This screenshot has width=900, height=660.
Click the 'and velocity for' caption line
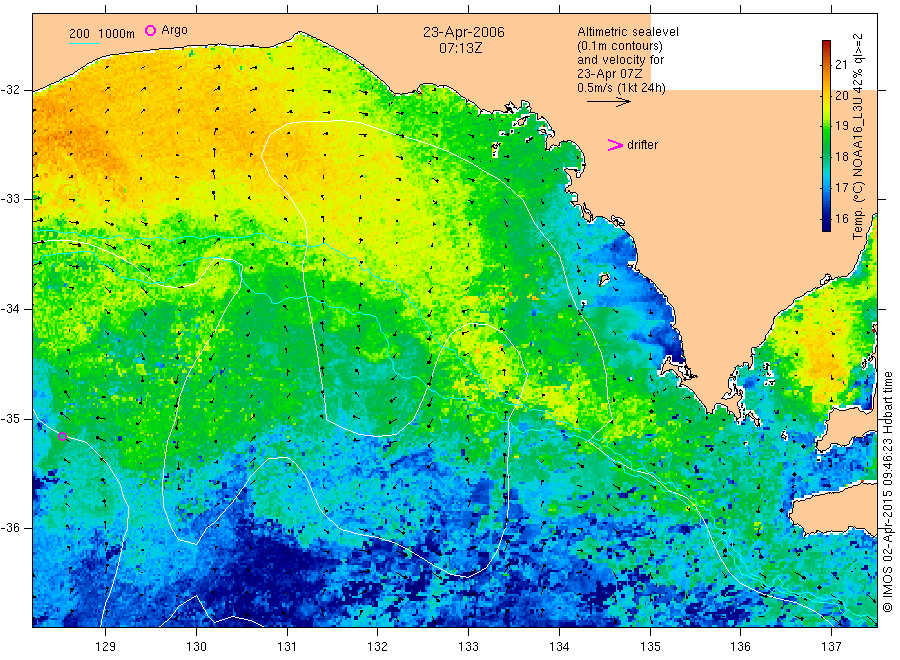pos(620,60)
